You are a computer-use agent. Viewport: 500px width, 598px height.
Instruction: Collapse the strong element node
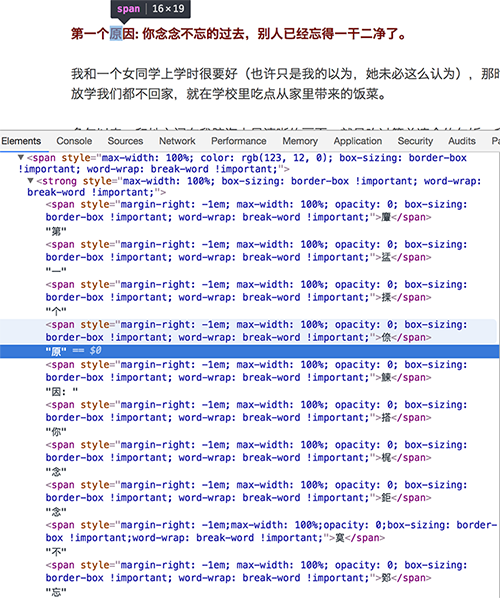[31, 181]
